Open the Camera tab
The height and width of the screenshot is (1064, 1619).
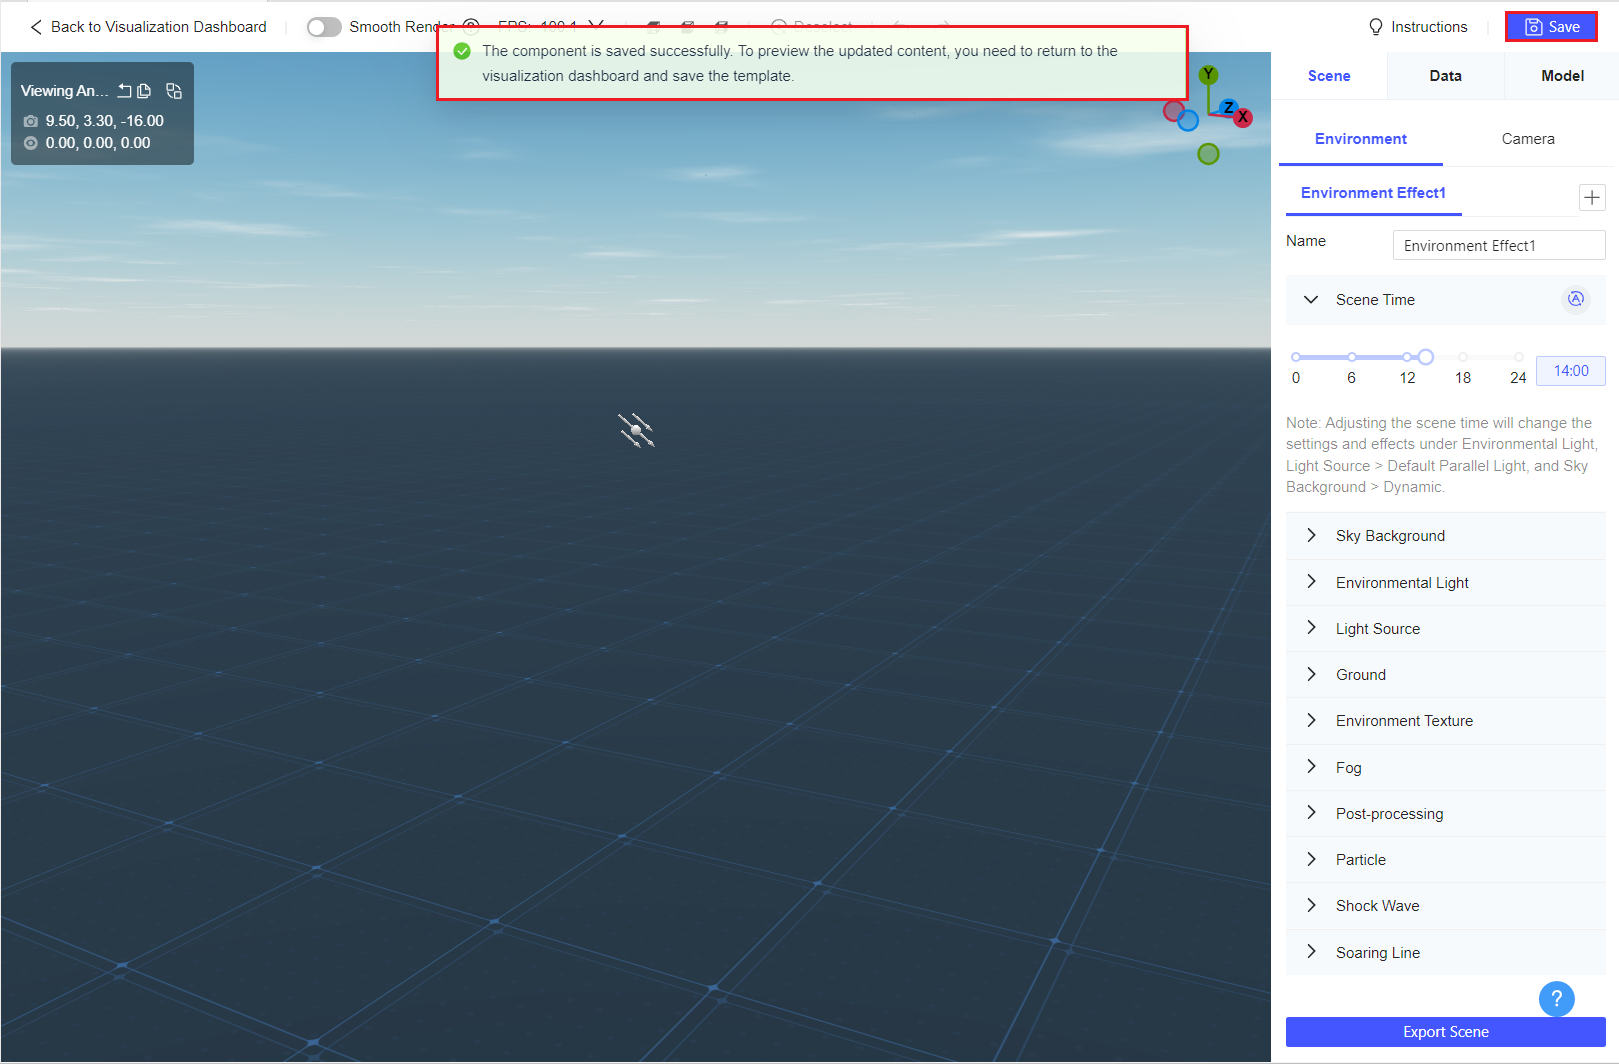point(1526,138)
